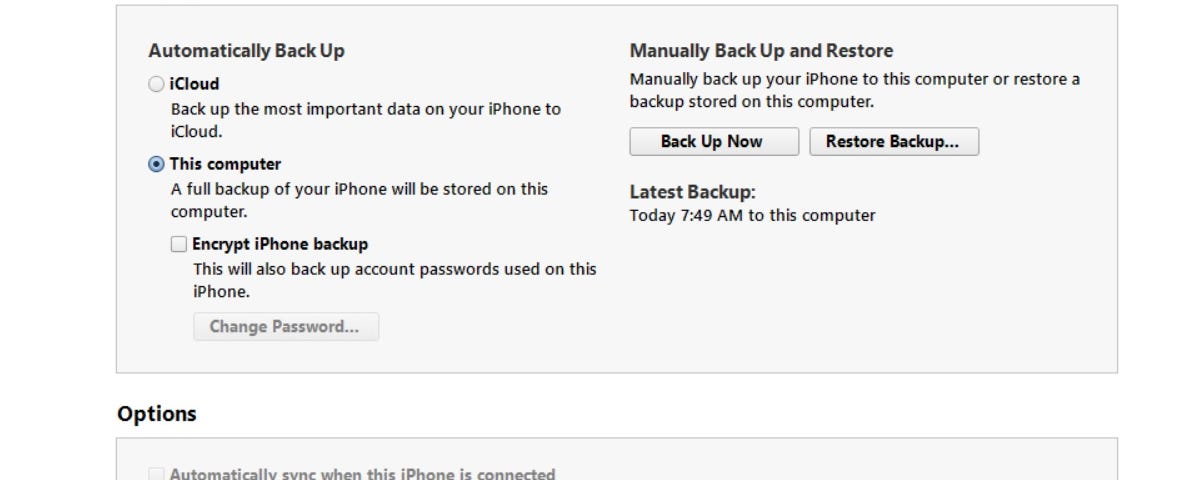This screenshot has height=480, width=1197.
Task: Click the This computer option label
Action: 225,164
